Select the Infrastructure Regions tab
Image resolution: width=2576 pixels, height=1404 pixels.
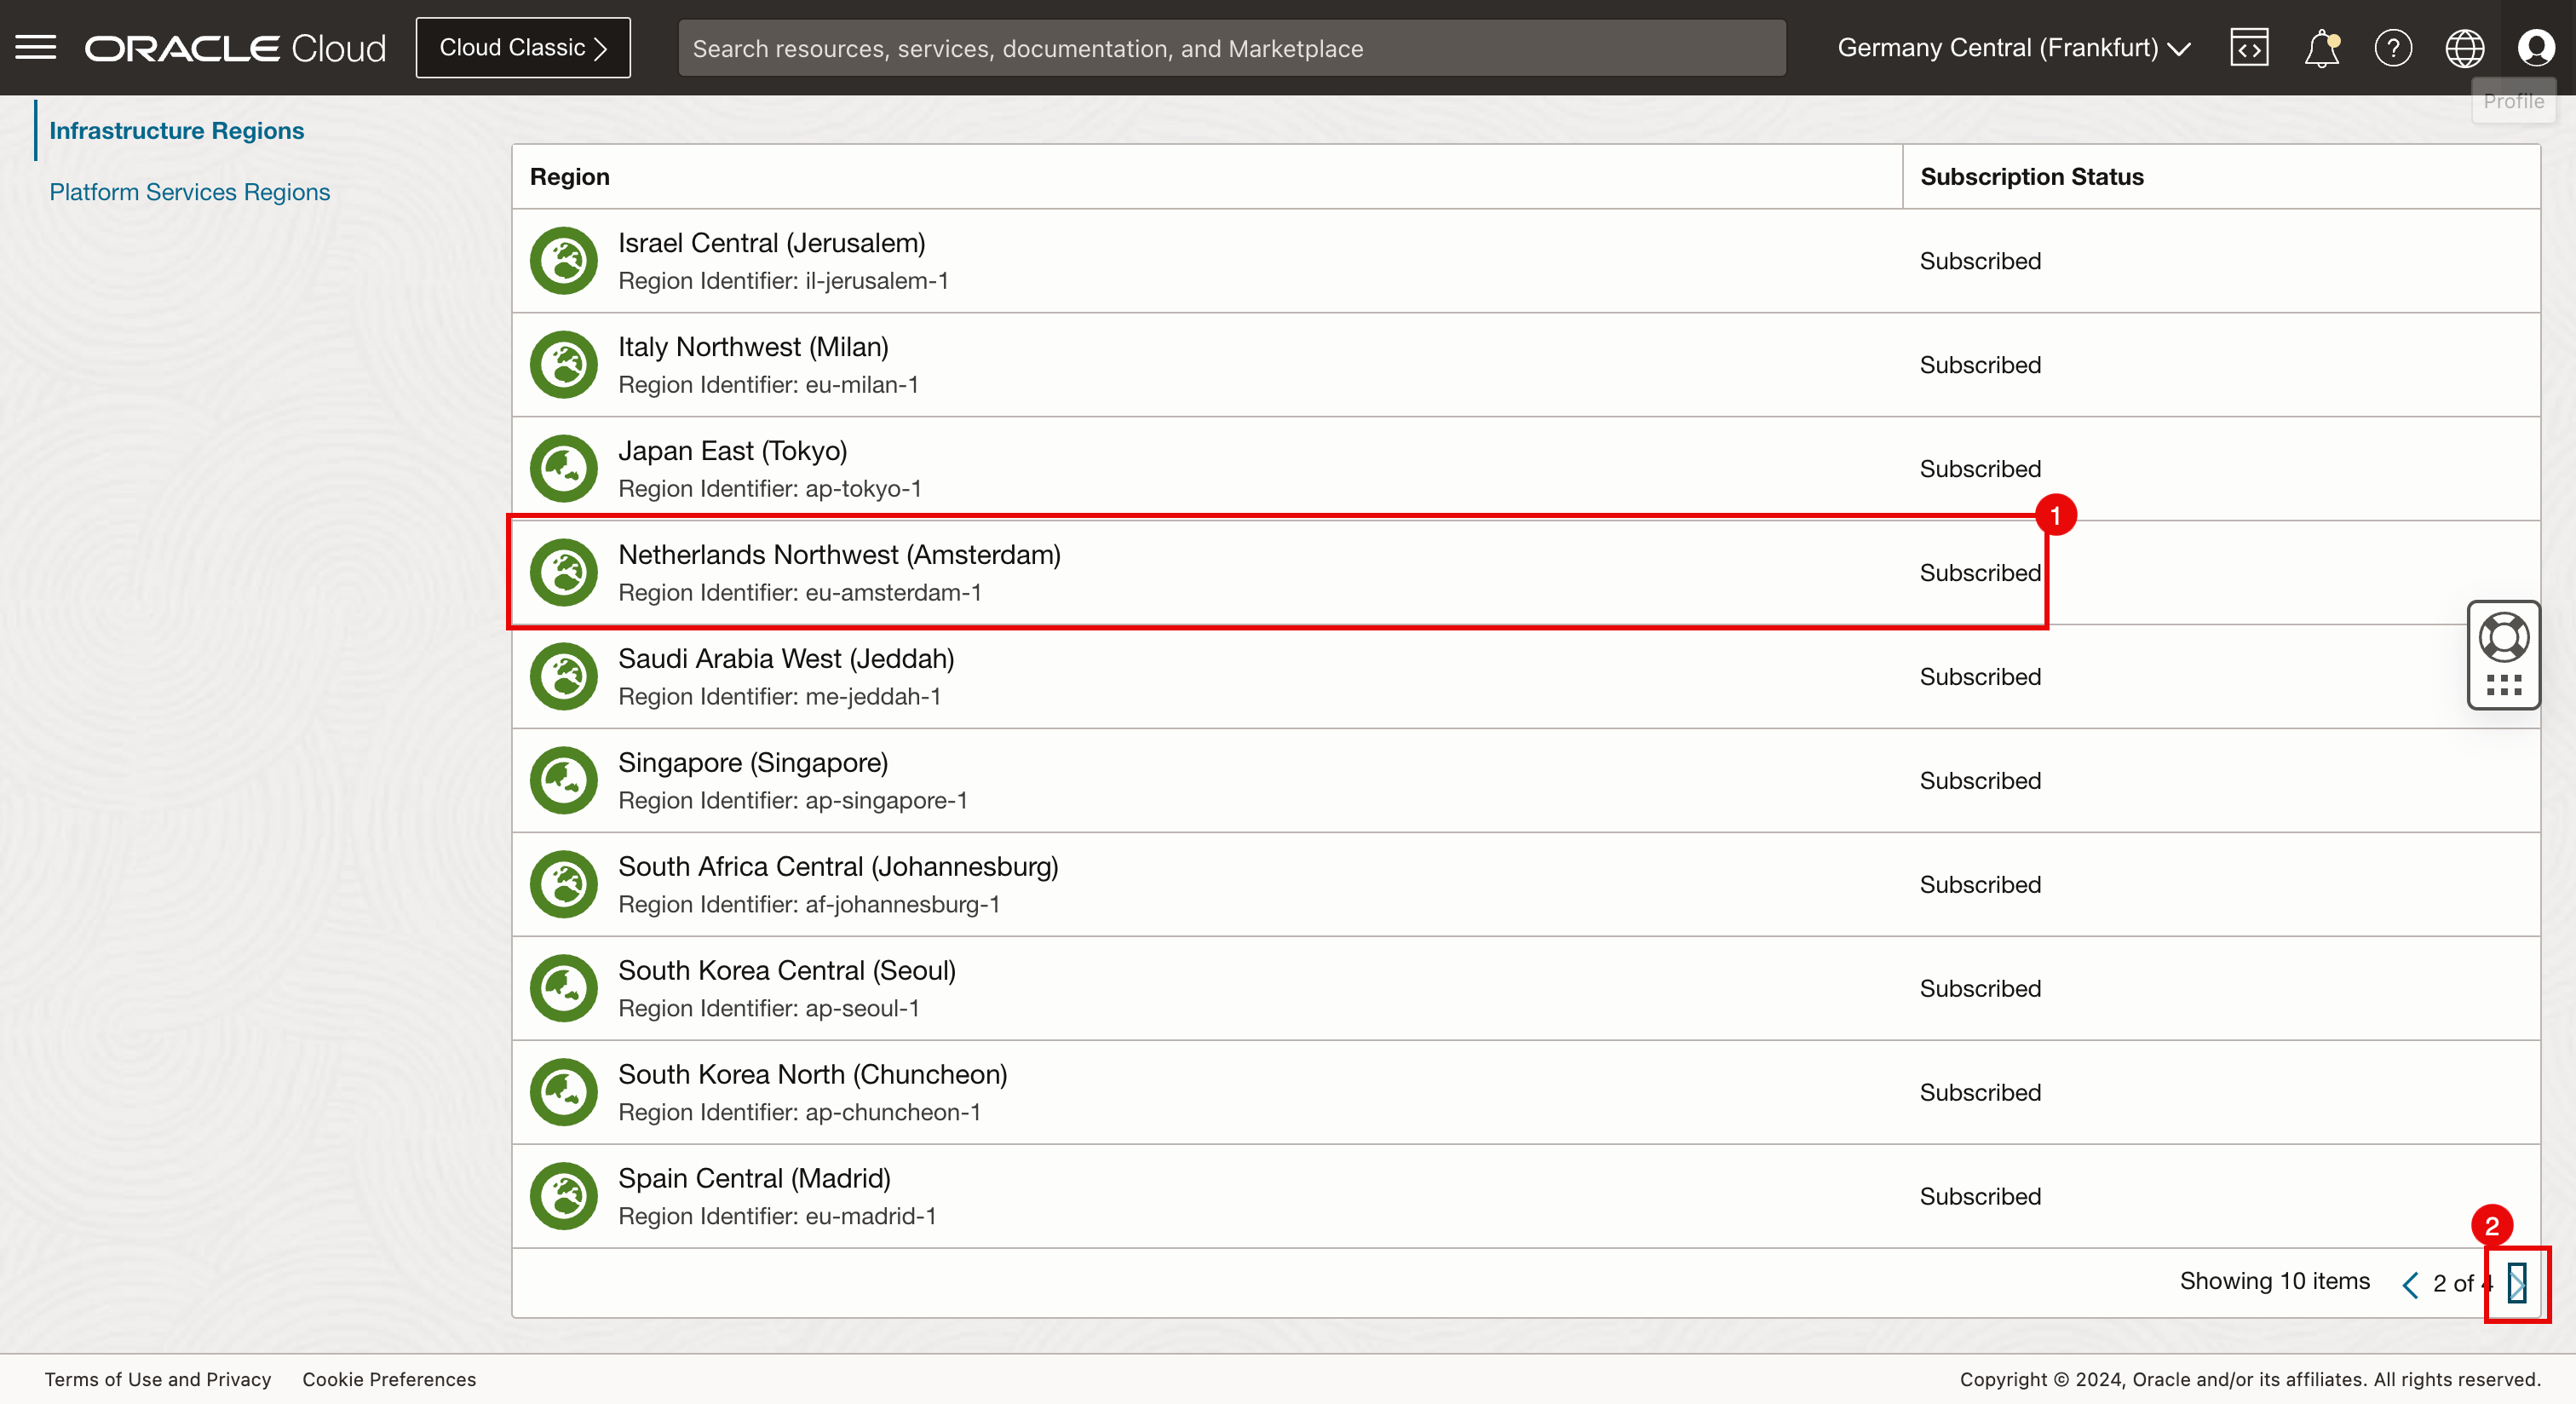point(176,131)
